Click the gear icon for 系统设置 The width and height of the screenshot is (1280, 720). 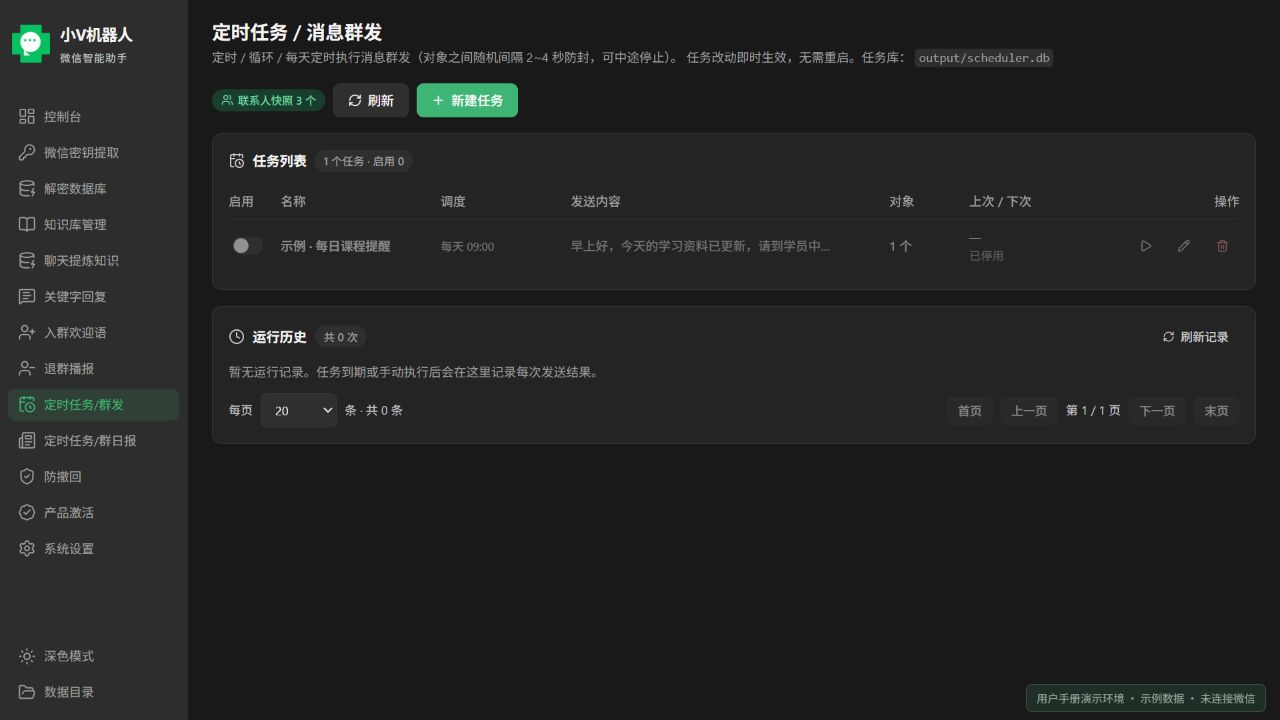coord(27,549)
